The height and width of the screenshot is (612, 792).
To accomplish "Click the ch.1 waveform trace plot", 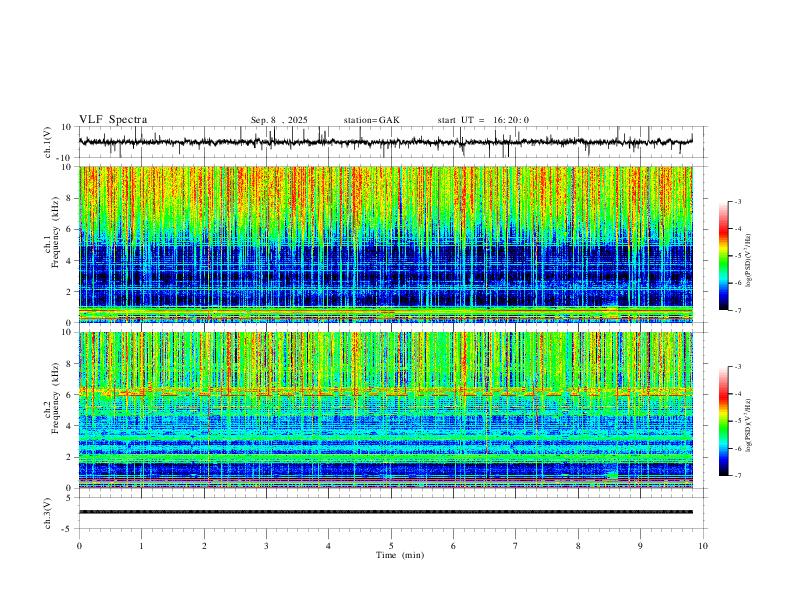I will [385, 142].
